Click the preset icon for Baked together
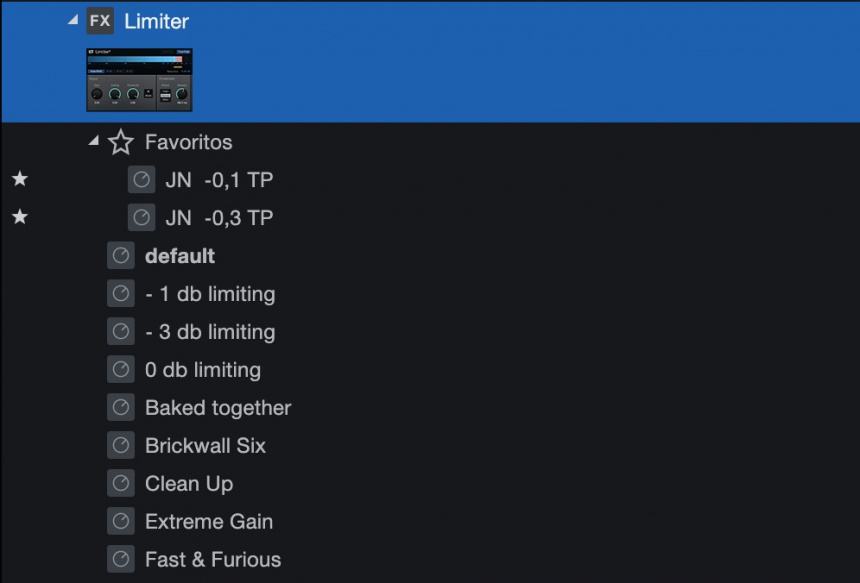The image size is (860, 583). point(121,408)
